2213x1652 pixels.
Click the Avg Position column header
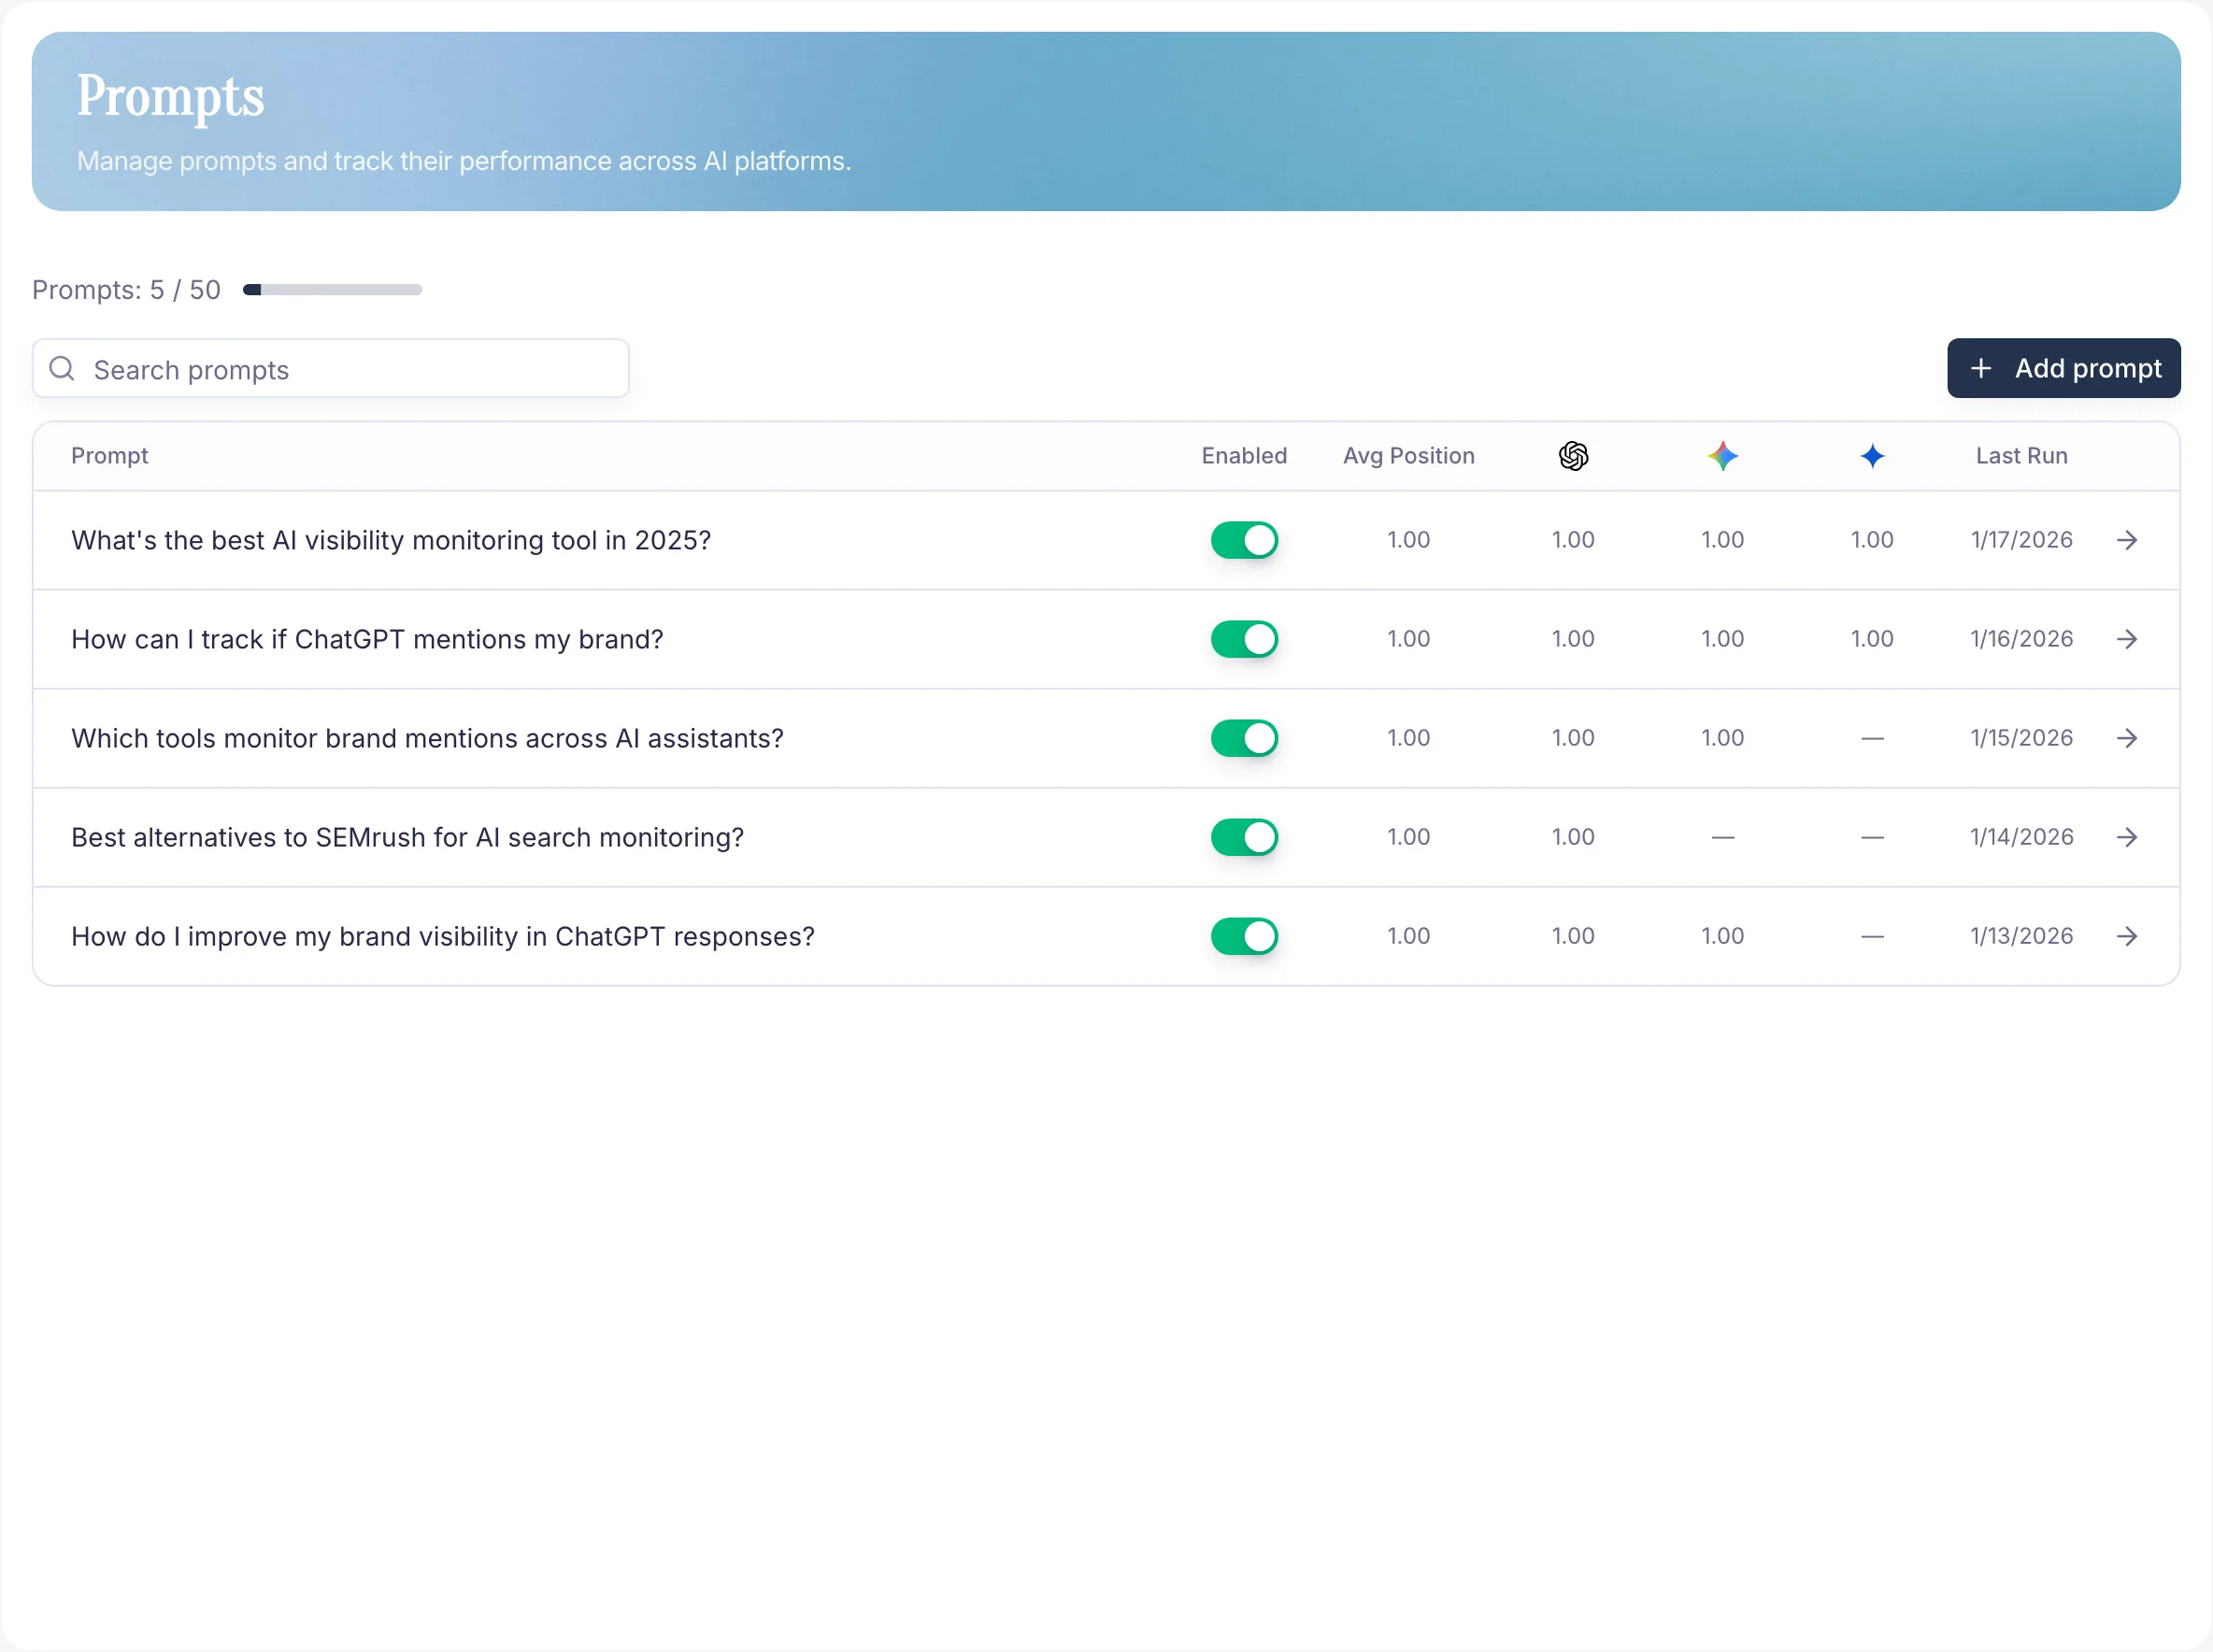pyautogui.click(x=1408, y=455)
